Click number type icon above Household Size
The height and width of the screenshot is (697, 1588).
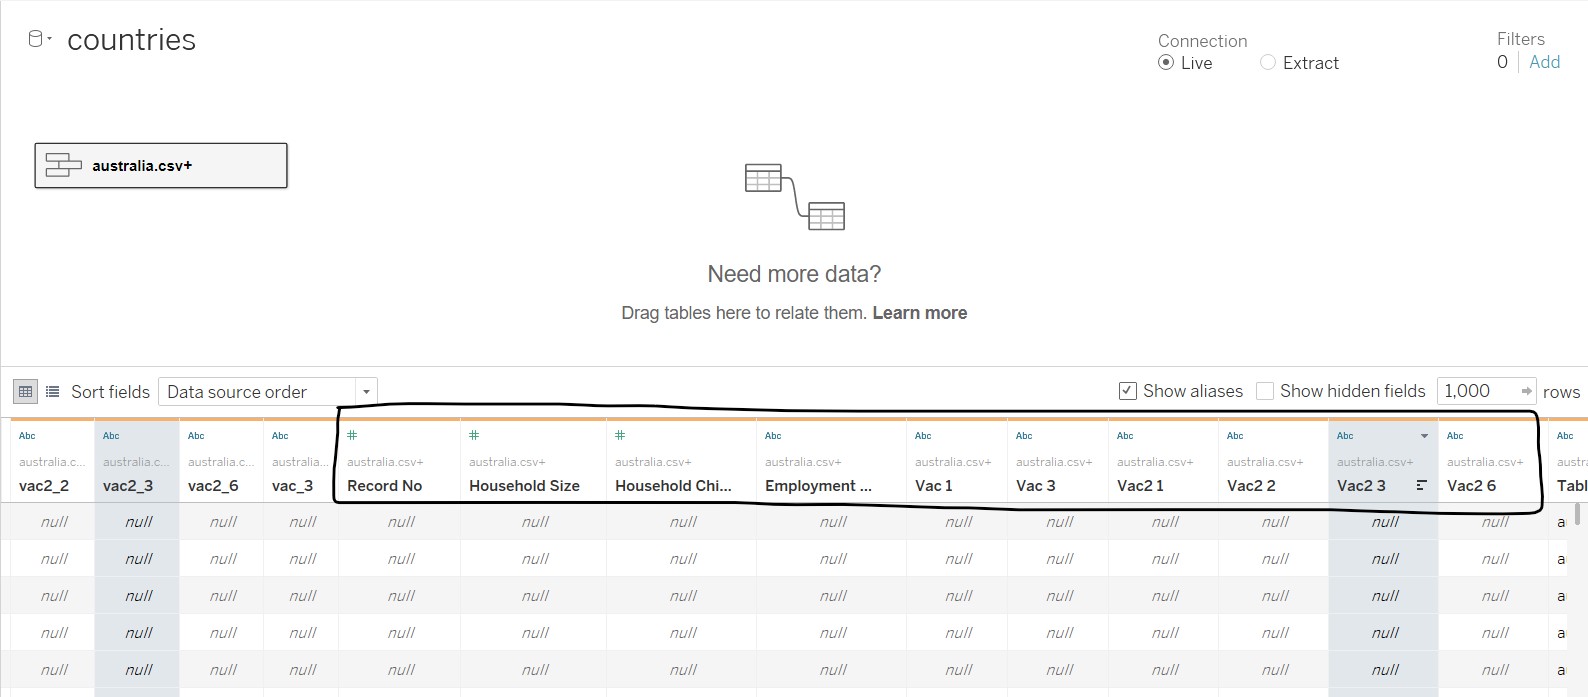(474, 436)
